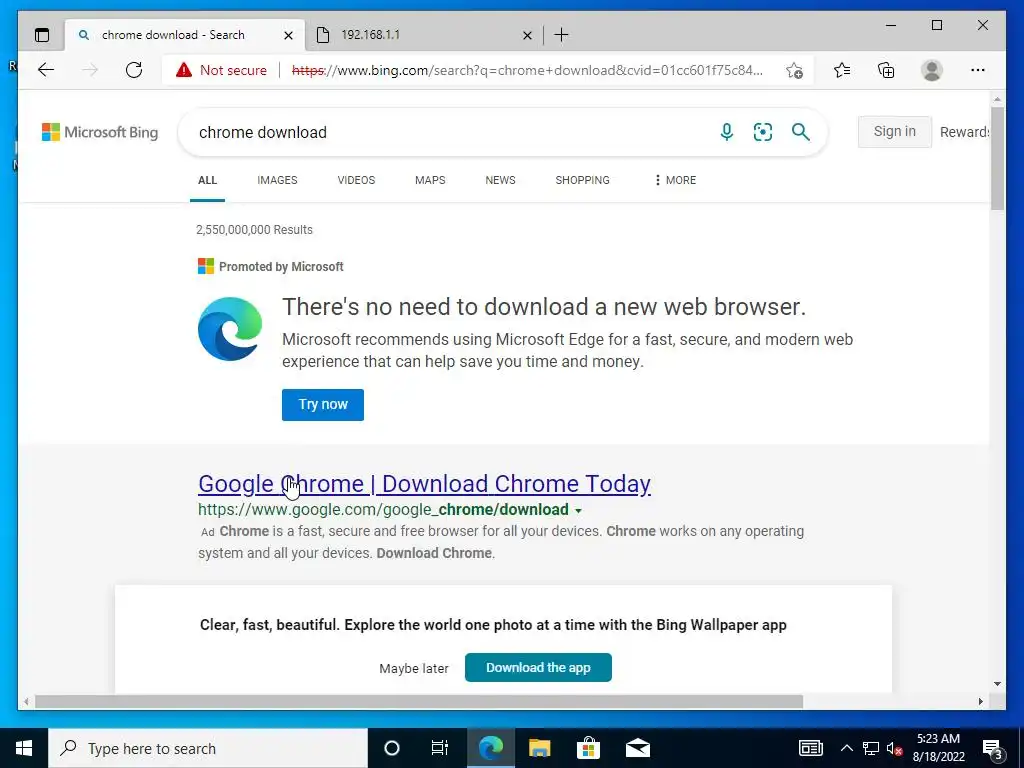The image size is (1024, 768).
Task: Open the Windows Start menu
Action: click(24, 748)
